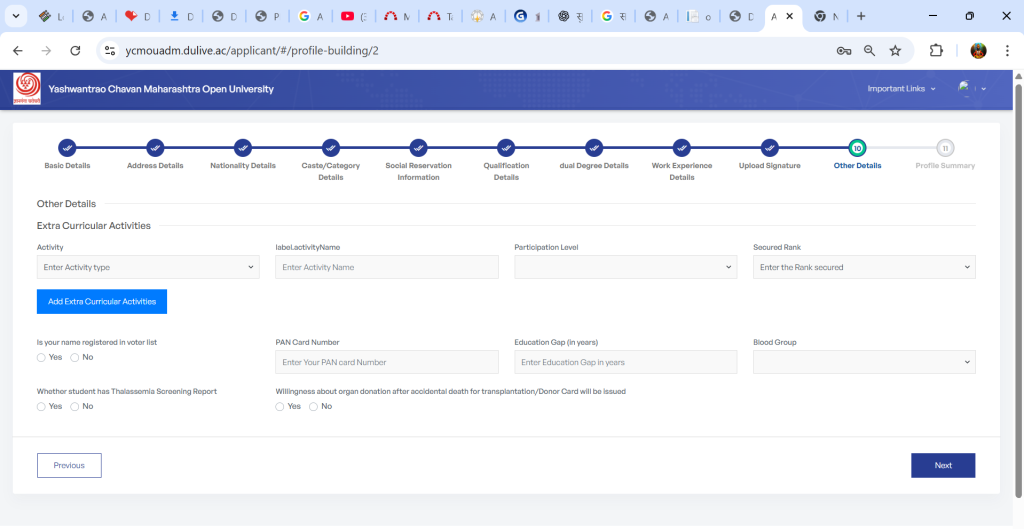Select No for Thalassemia Screening Report
The width and height of the screenshot is (1024, 529).
pyautogui.click(x=75, y=406)
